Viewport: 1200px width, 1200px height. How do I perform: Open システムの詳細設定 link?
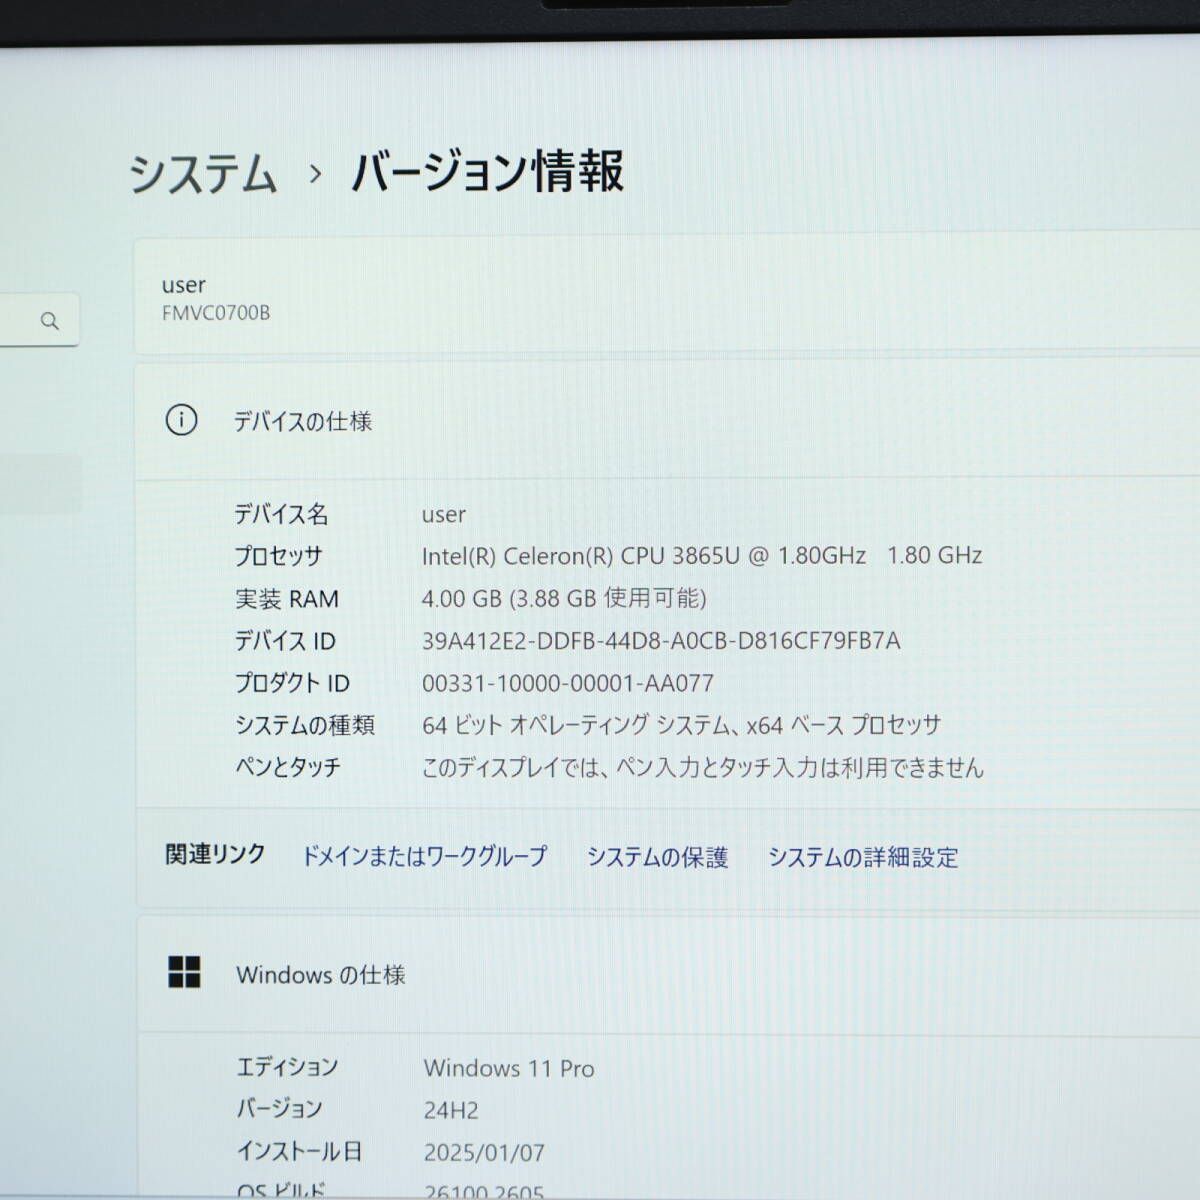pos(863,857)
